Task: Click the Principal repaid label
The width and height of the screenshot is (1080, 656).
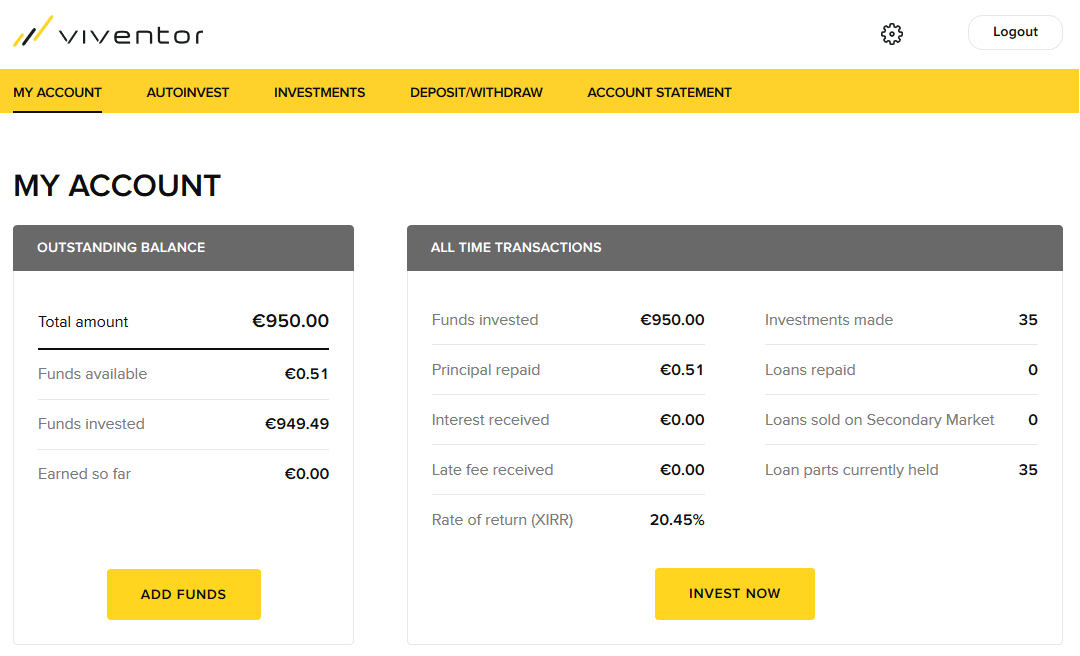Action: [486, 370]
